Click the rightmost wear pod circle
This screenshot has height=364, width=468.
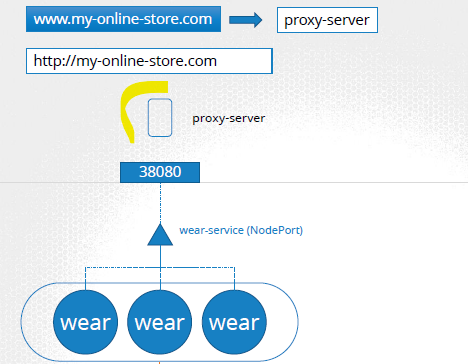(234, 322)
